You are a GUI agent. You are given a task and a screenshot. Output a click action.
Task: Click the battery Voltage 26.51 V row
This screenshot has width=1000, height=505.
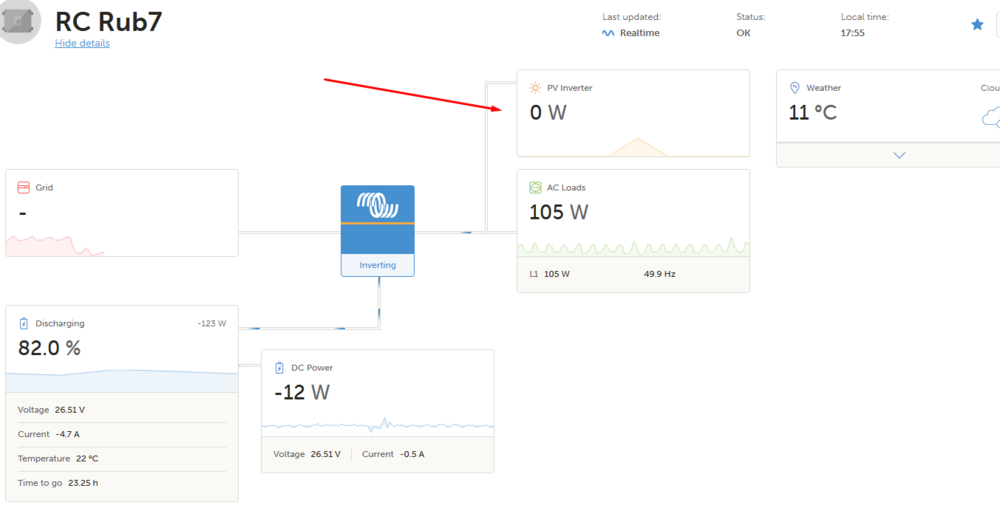[x=122, y=410]
